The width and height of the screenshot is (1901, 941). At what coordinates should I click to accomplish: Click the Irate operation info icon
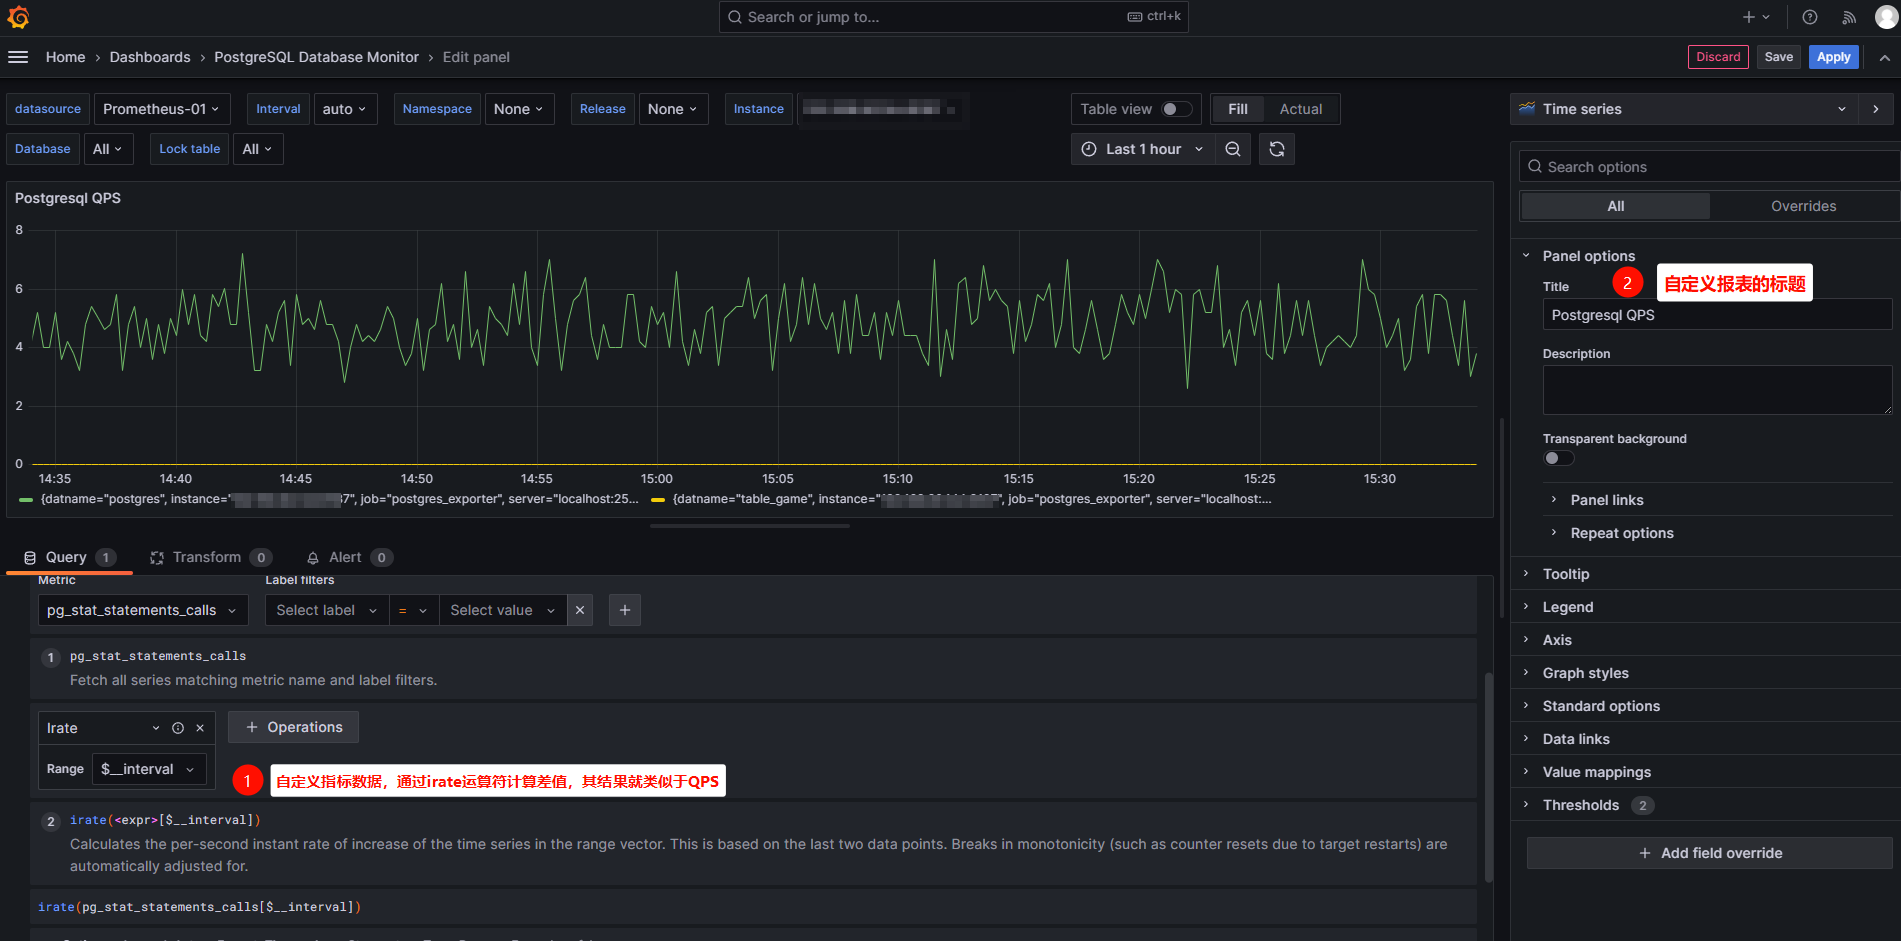pyautogui.click(x=178, y=728)
